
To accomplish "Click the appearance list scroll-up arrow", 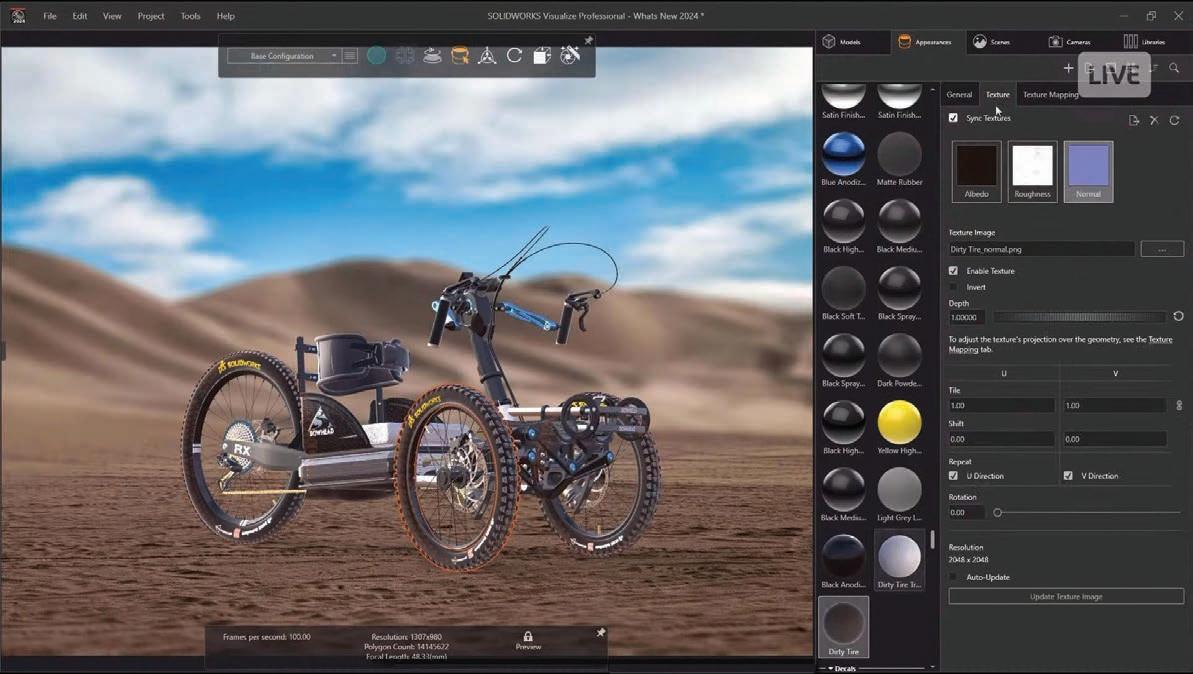I will coord(933,90).
